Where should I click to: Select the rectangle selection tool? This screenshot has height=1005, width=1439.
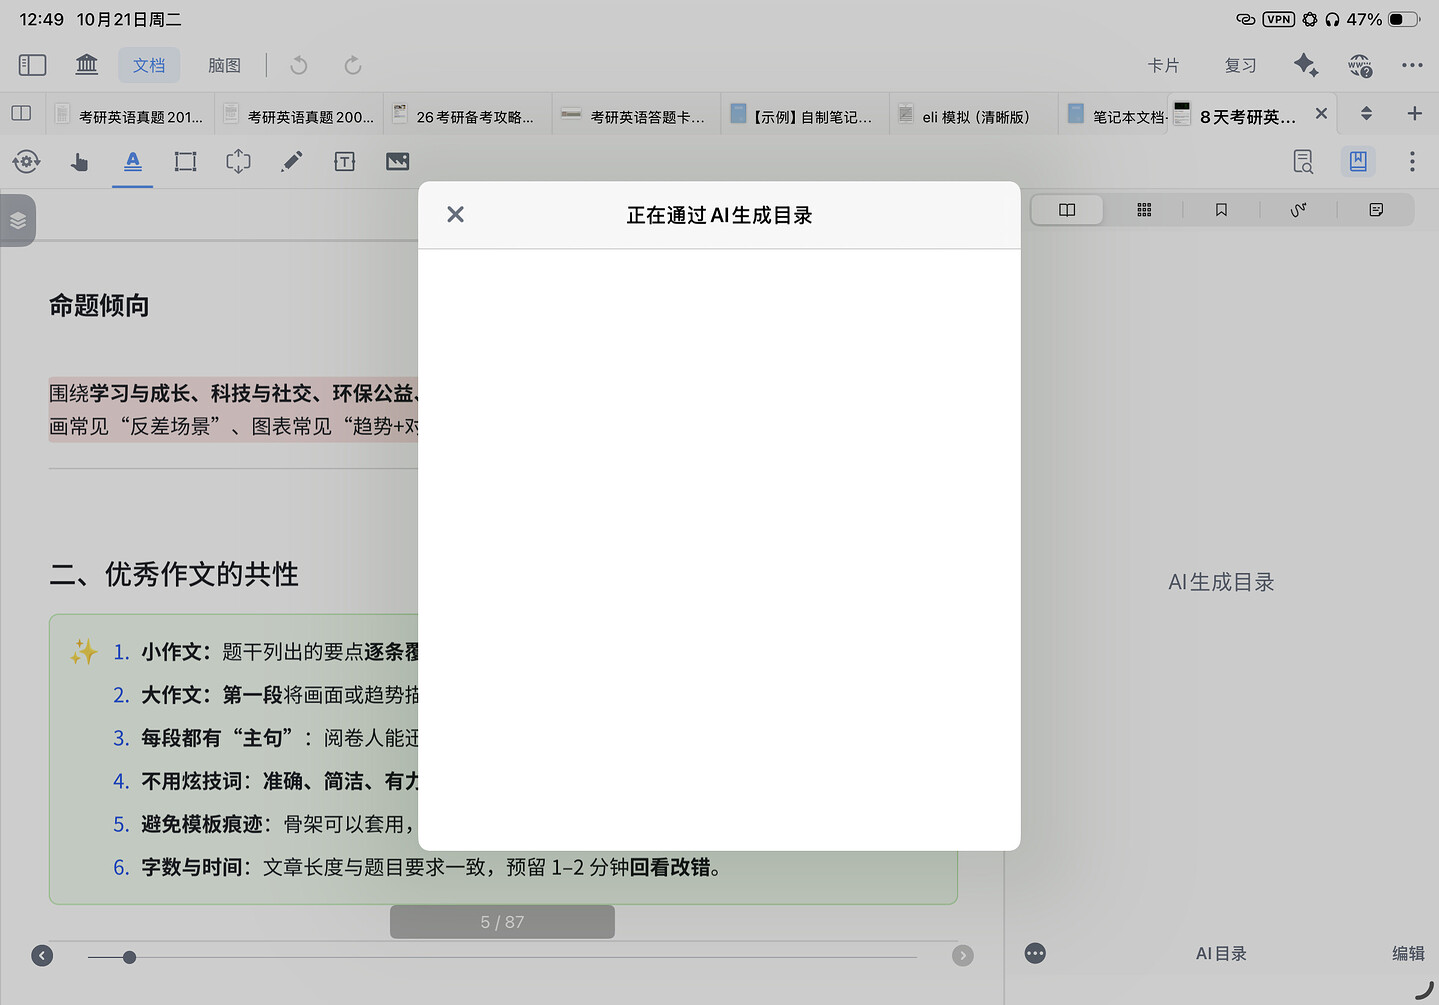tap(185, 162)
